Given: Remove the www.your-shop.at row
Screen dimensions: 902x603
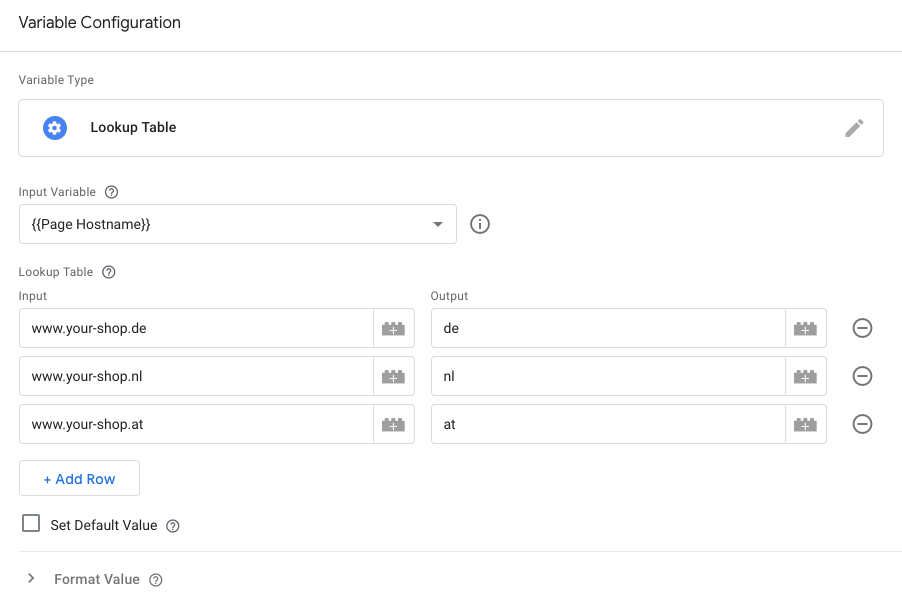Looking at the screenshot, I should 862,424.
